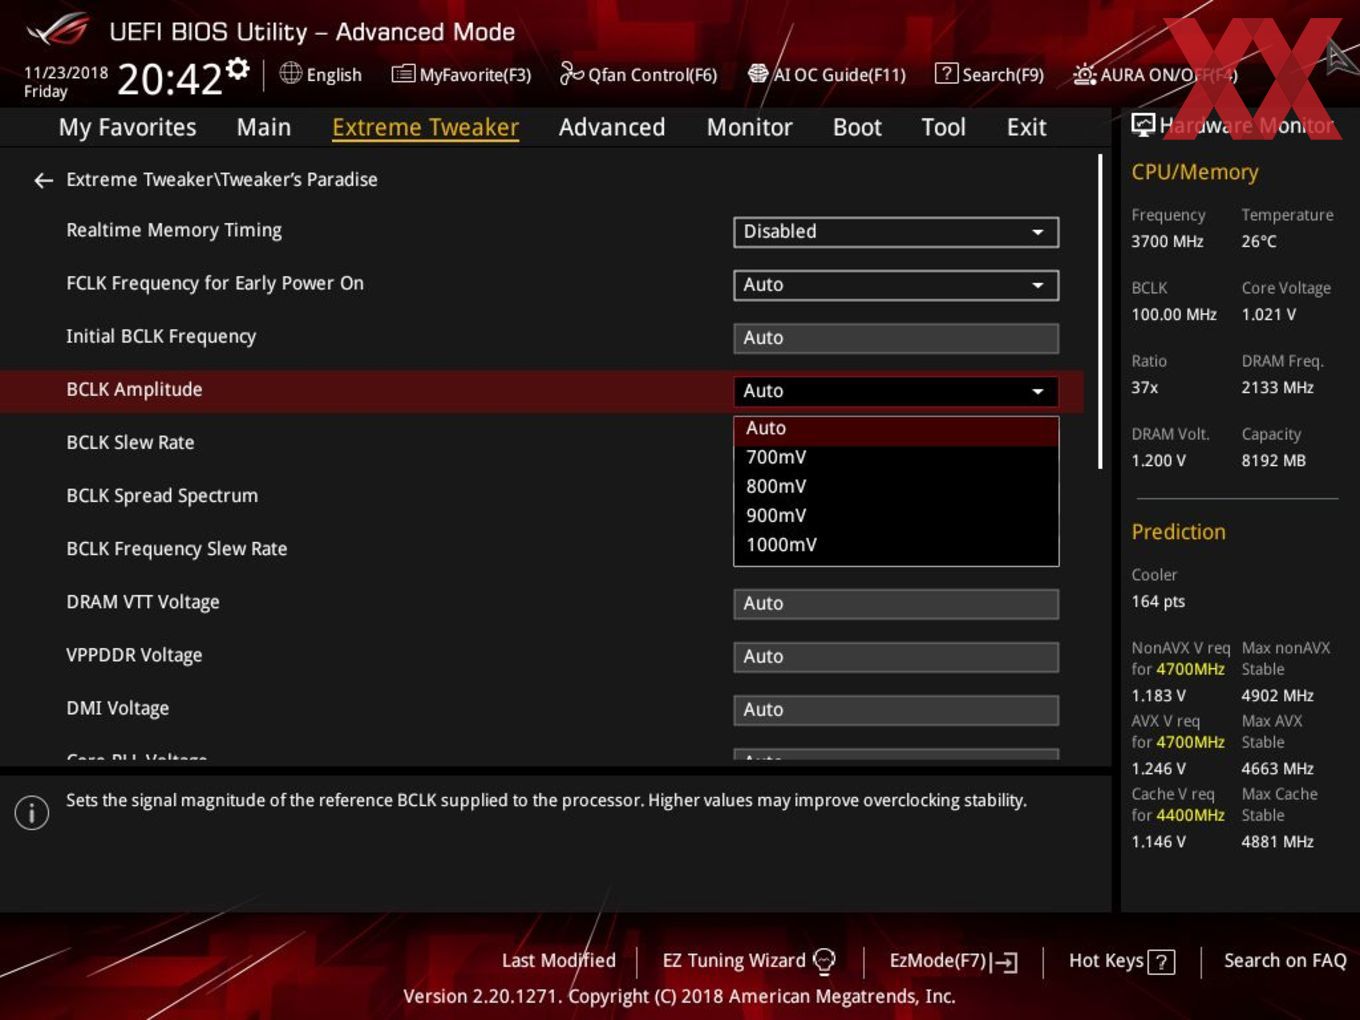Viewport: 1360px width, 1020px height.
Task: Switch to EzMode(F7)
Action: (x=953, y=961)
